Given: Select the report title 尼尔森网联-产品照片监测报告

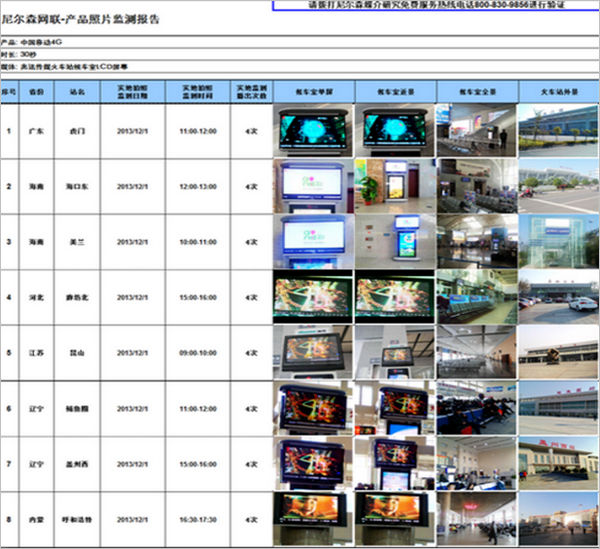Looking at the screenshot, I should (x=80, y=19).
